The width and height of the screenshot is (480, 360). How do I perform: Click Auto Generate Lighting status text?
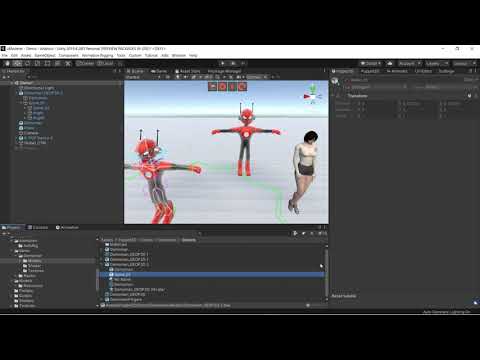tap(447, 312)
